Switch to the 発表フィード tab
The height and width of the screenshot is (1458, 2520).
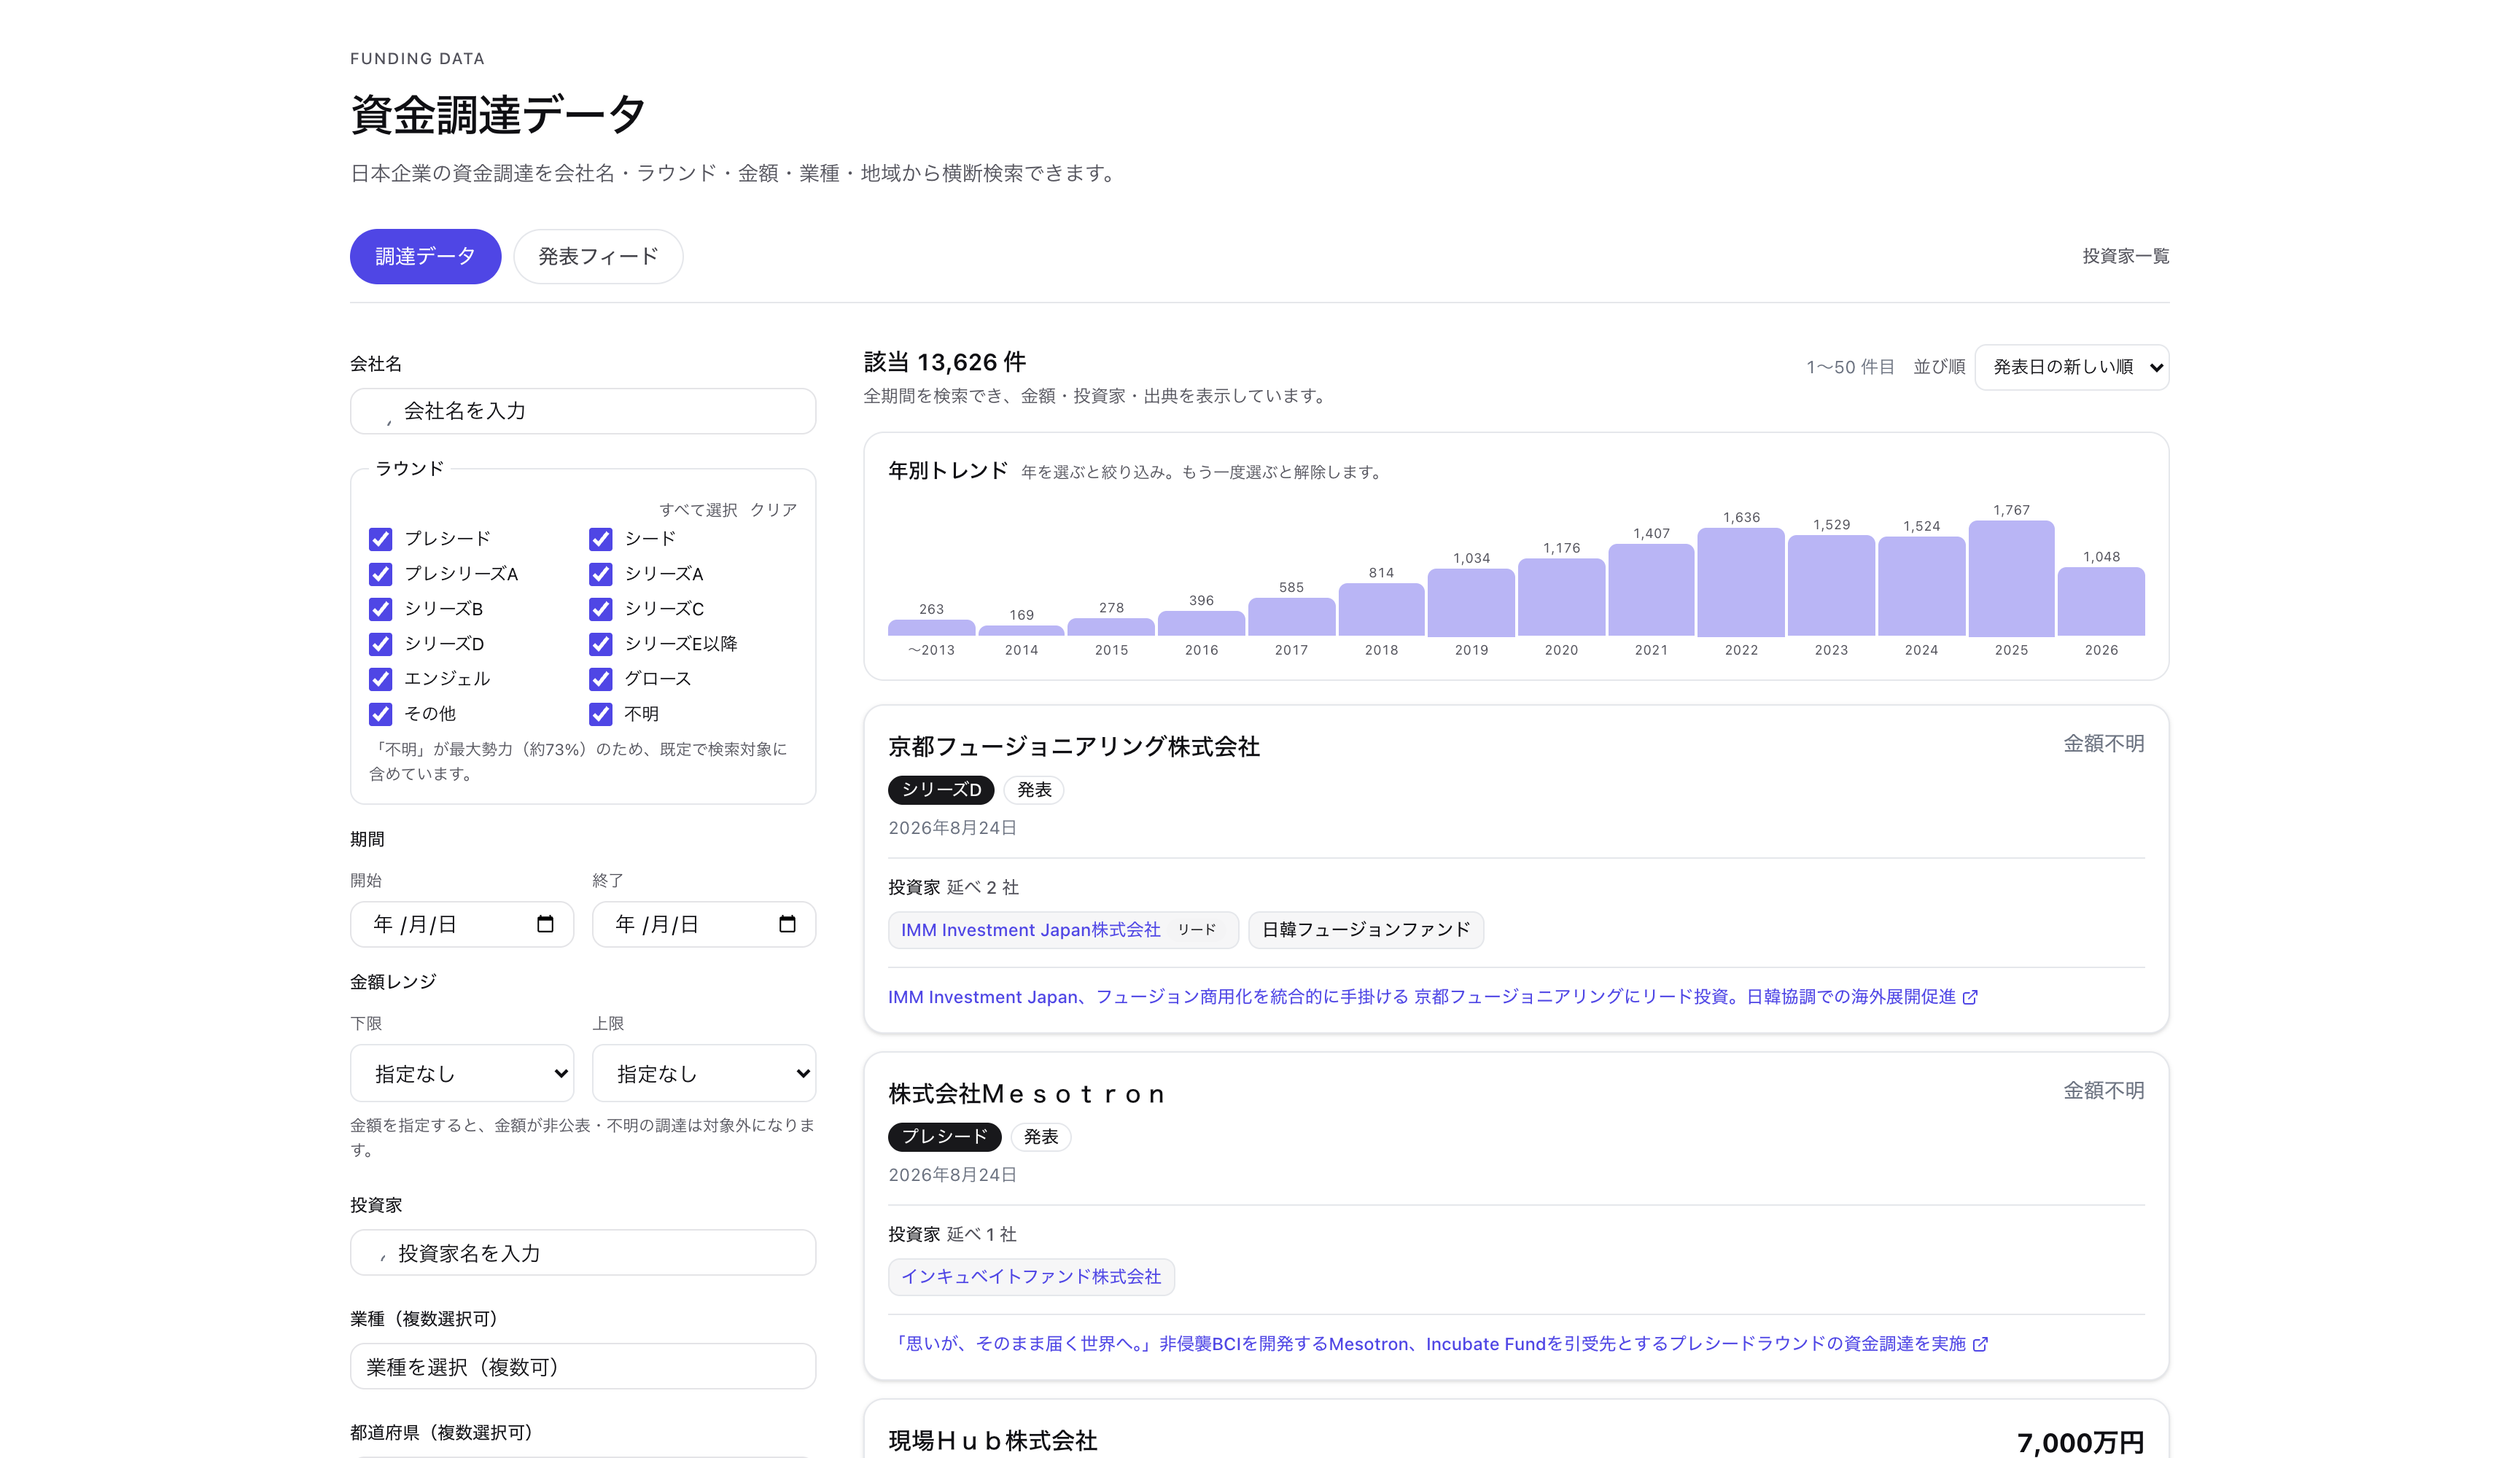[598, 257]
